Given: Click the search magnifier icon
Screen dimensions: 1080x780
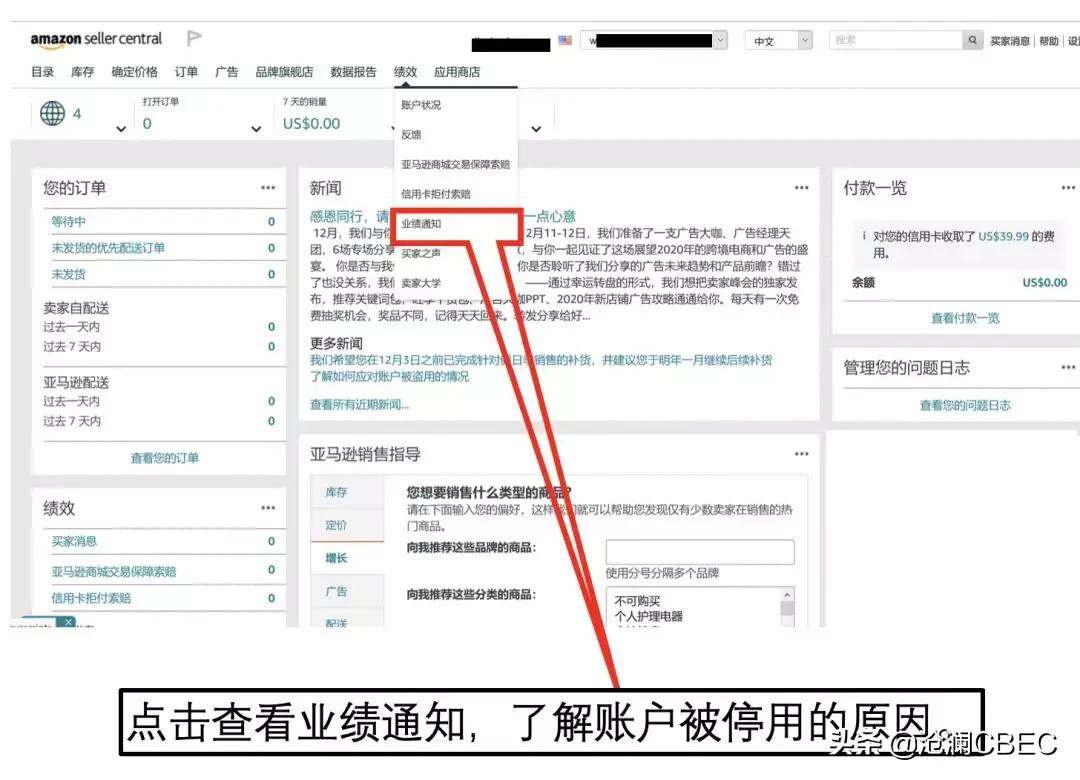Looking at the screenshot, I should click(x=971, y=38).
